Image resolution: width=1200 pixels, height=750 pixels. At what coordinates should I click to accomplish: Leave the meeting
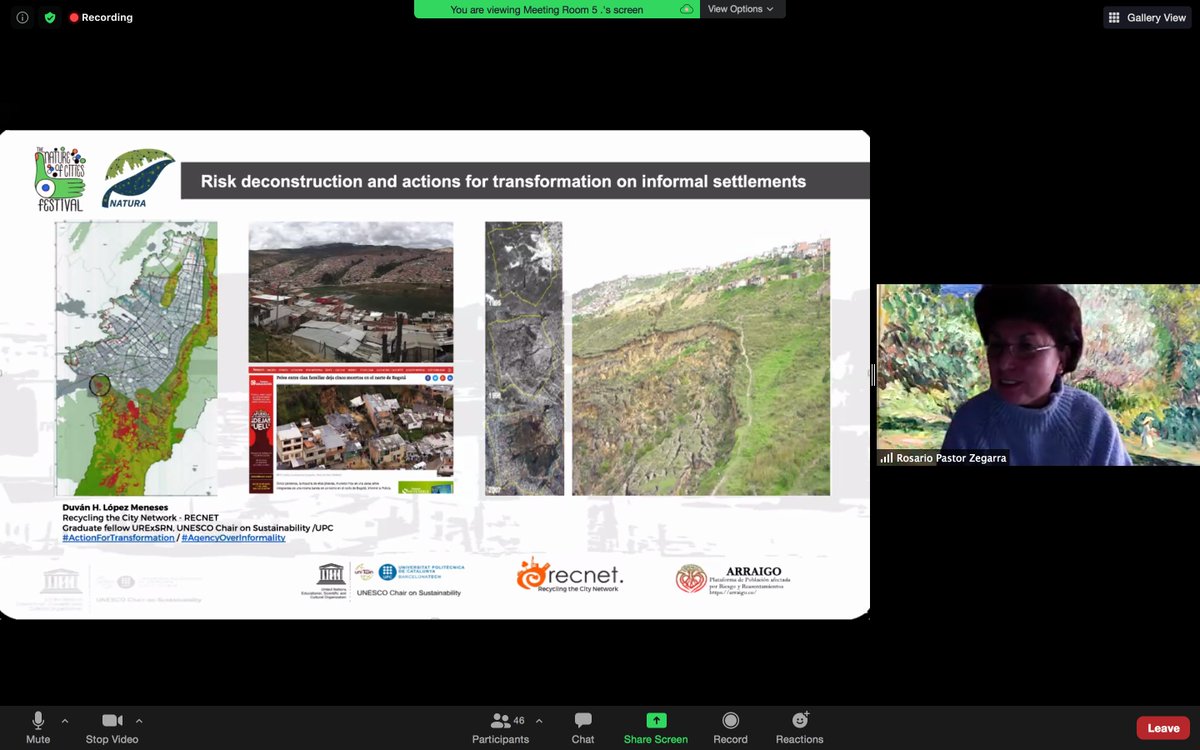(x=1163, y=728)
